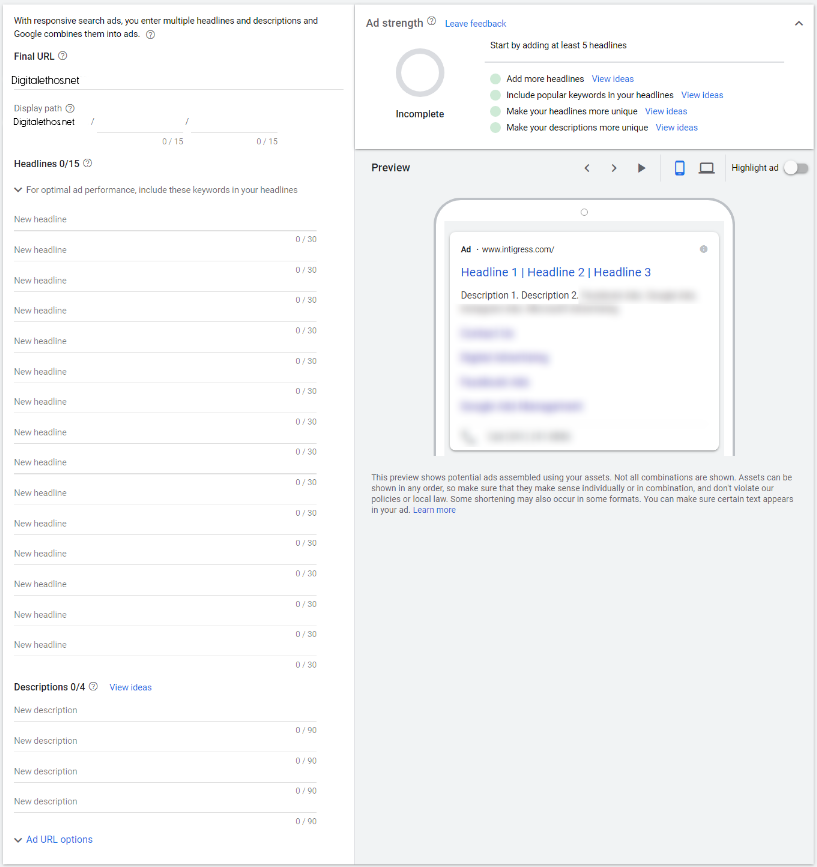The height and width of the screenshot is (867, 817).
Task: Collapse the optimal ad performance keywords tip
Action: [x=17, y=189]
